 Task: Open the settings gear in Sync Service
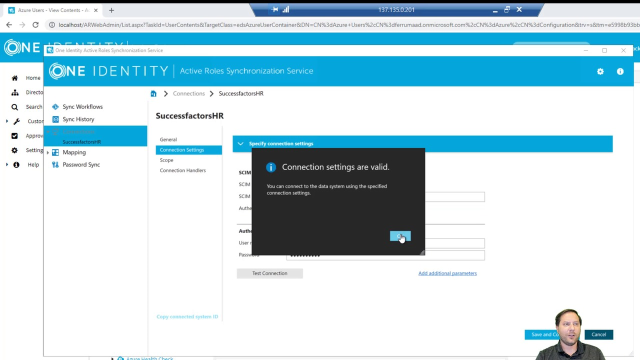click(600, 71)
